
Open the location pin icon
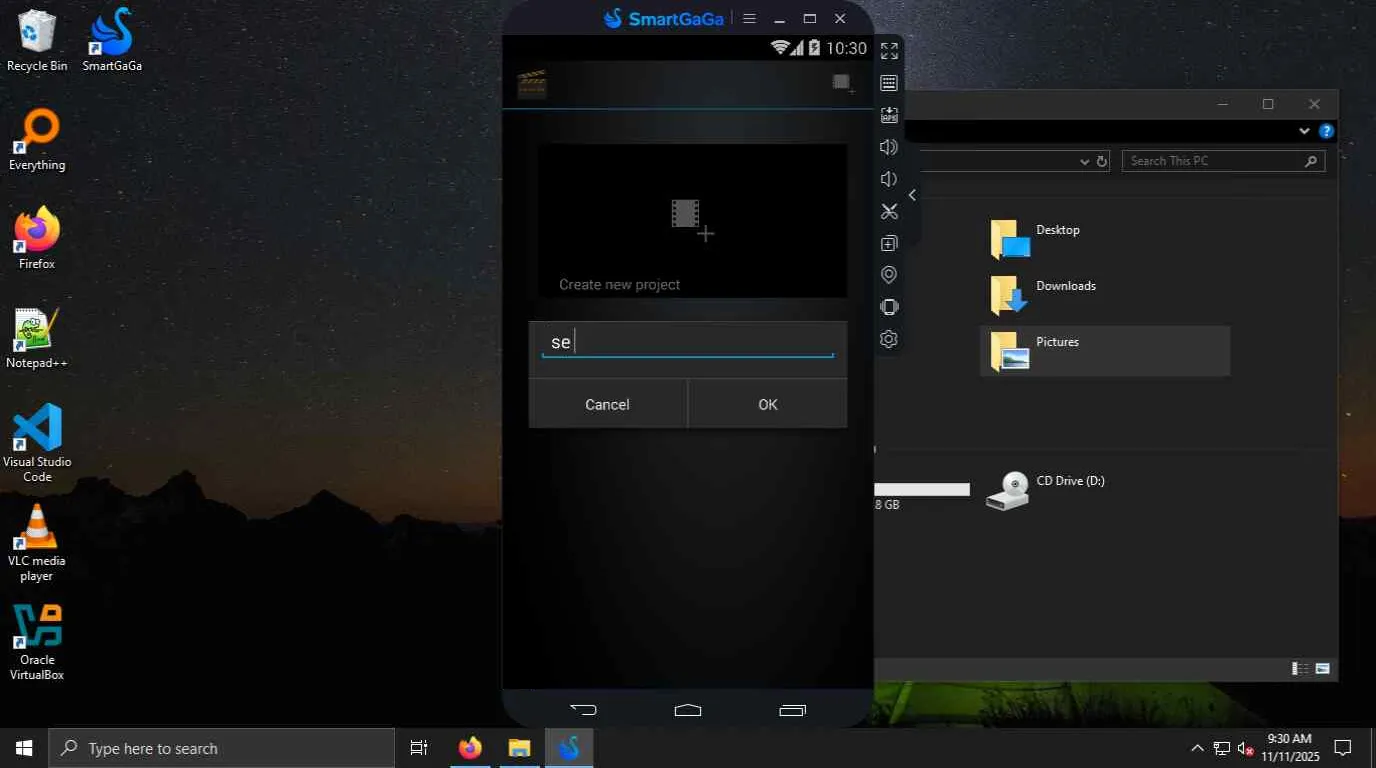click(889, 275)
